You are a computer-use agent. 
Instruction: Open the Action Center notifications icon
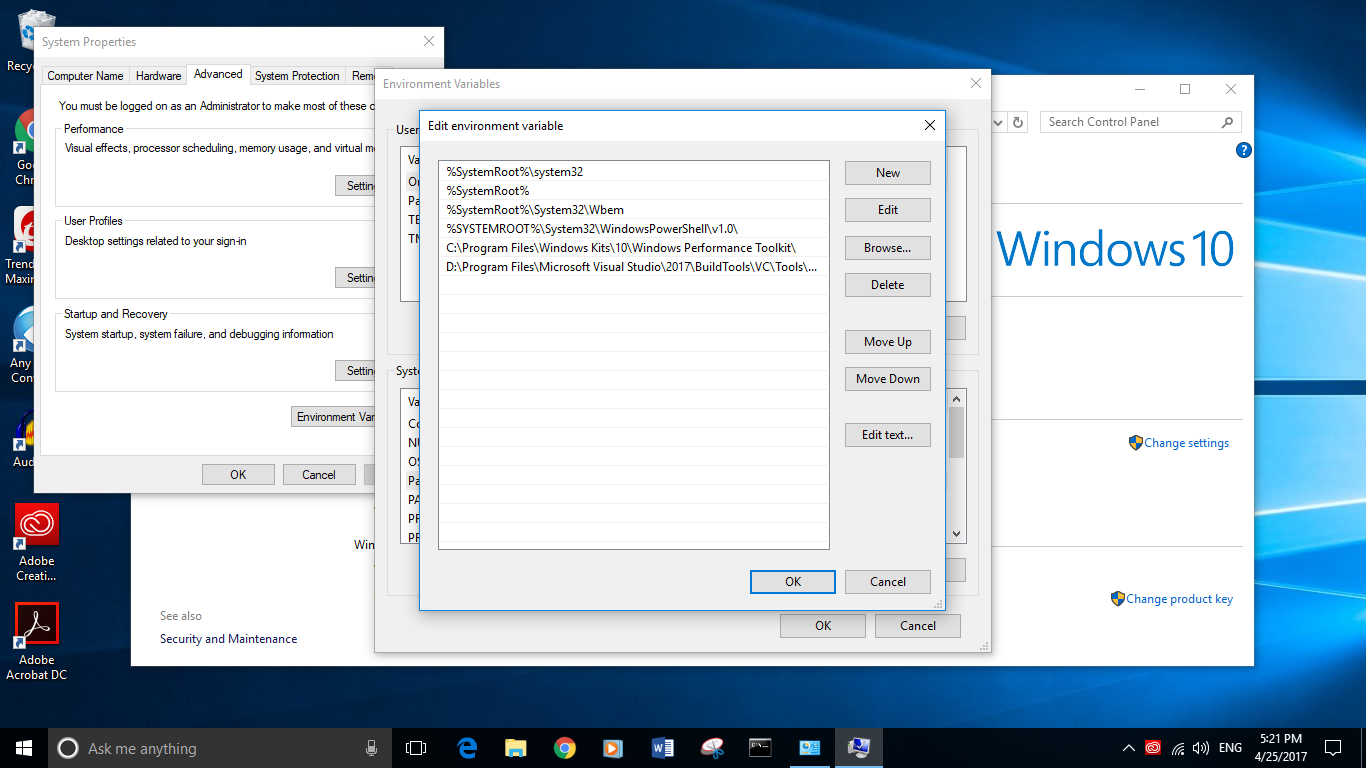(x=1332, y=747)
